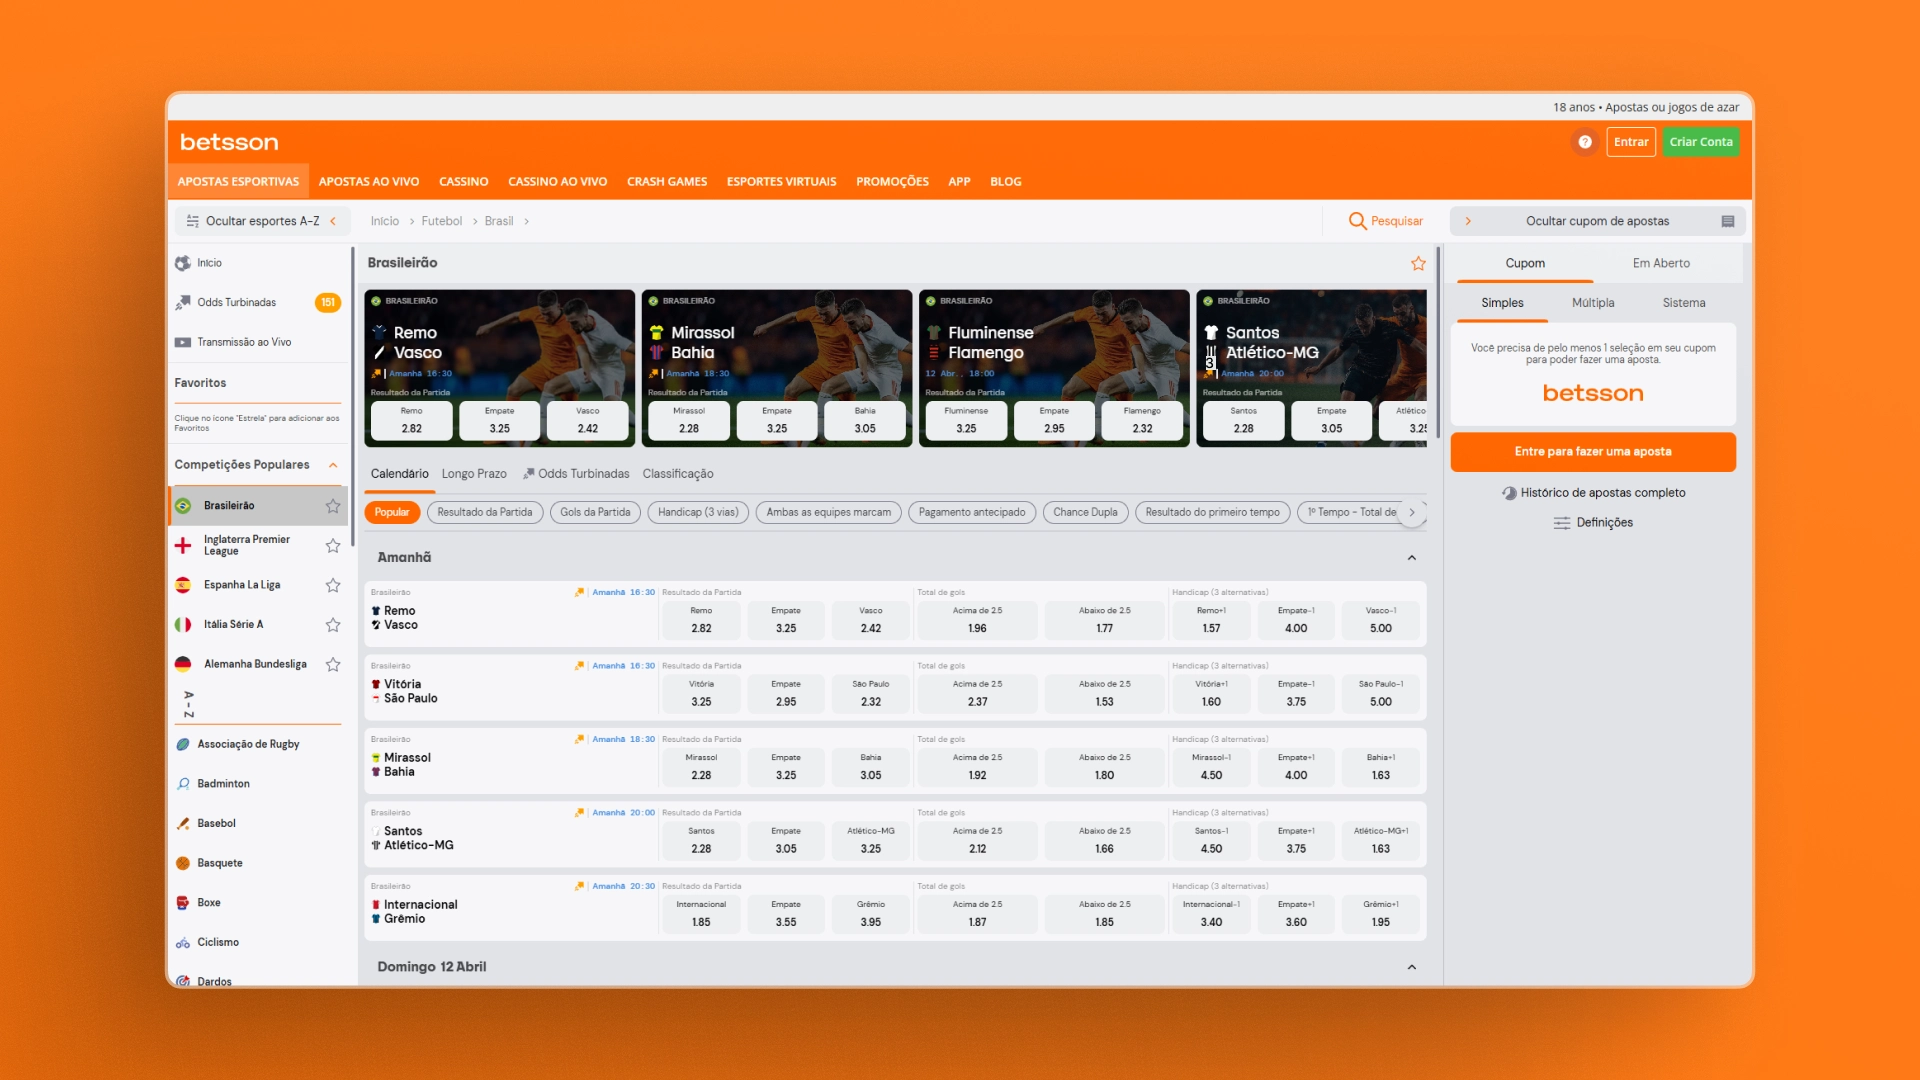1920x1080 pixels.
Task: Collapse the Amanhã match section
Action: click(x=1411, y=558)
